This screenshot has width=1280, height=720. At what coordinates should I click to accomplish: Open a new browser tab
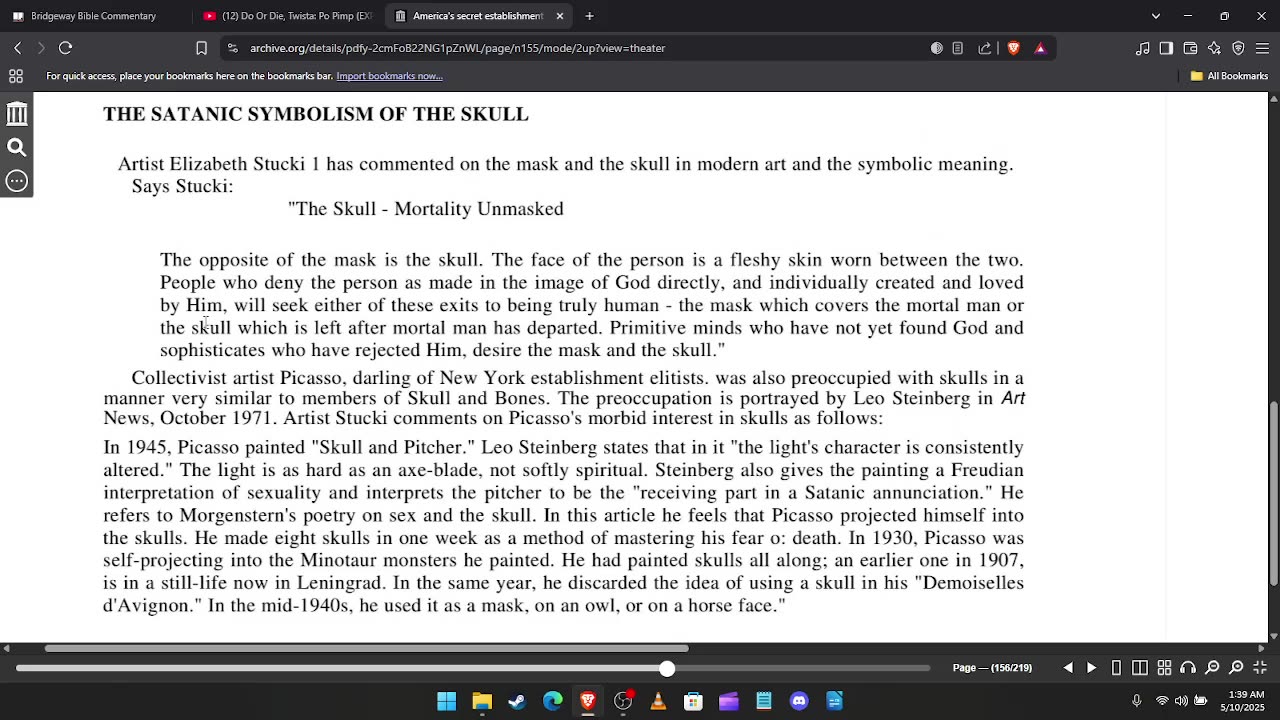click(589, 16)
